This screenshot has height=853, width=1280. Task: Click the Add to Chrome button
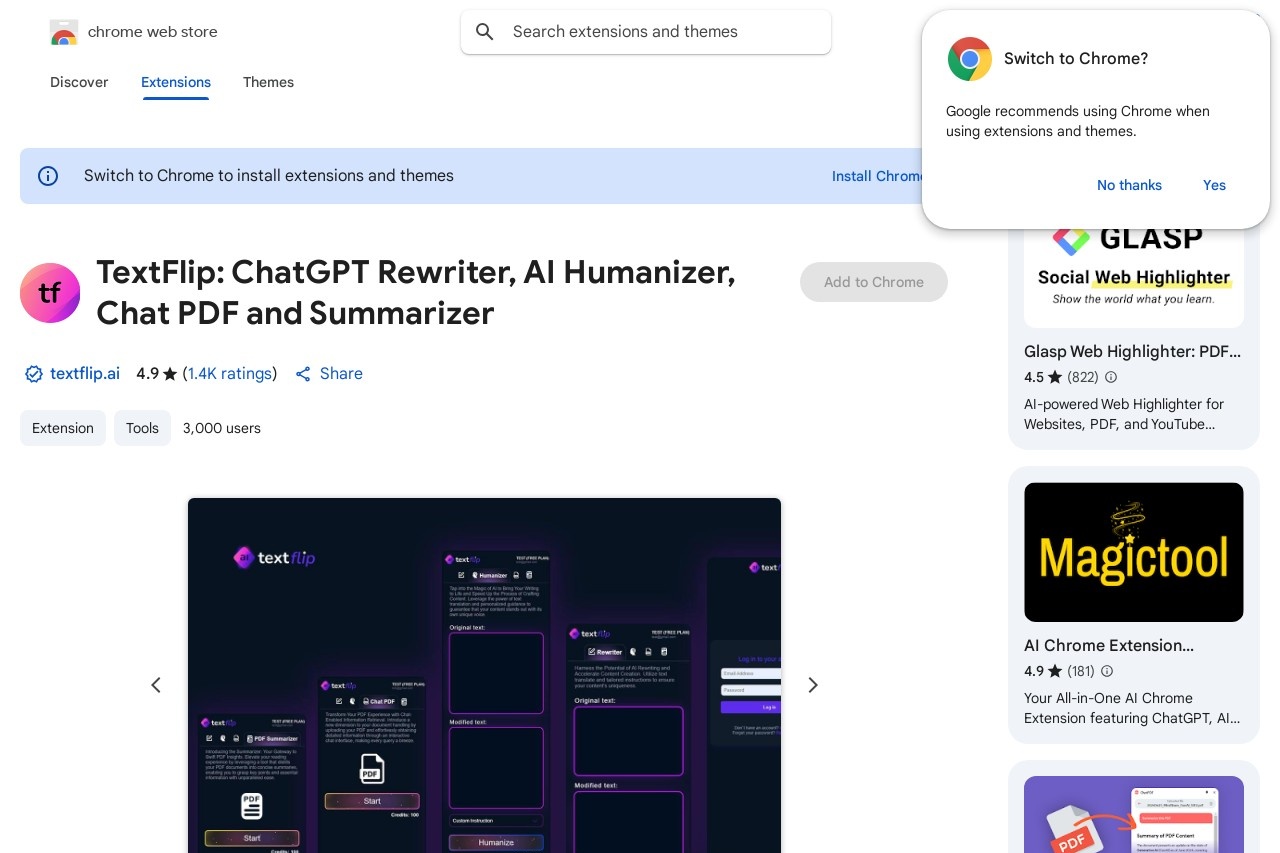coord(874,282)
